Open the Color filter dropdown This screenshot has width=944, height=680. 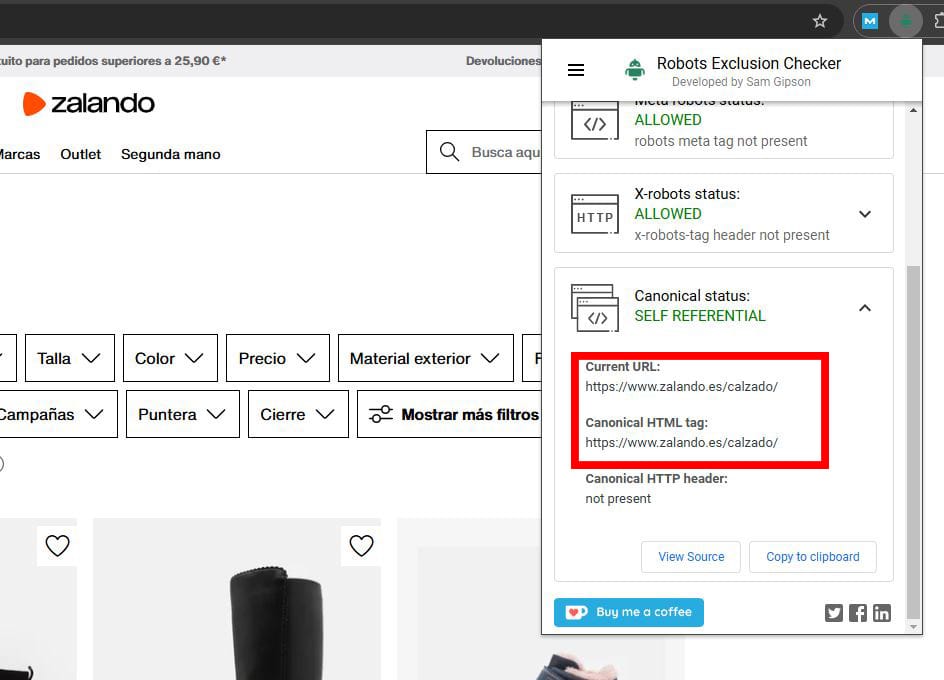(x=170, y=358)
